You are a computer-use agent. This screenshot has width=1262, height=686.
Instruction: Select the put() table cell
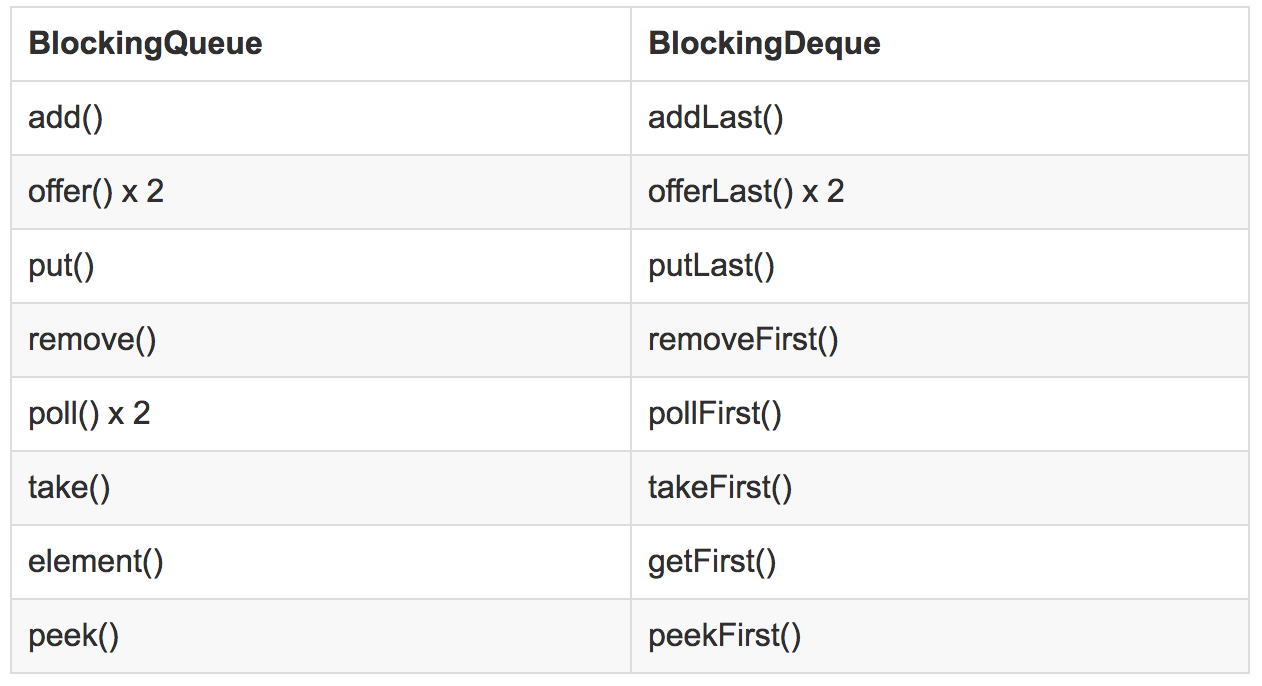321,266
